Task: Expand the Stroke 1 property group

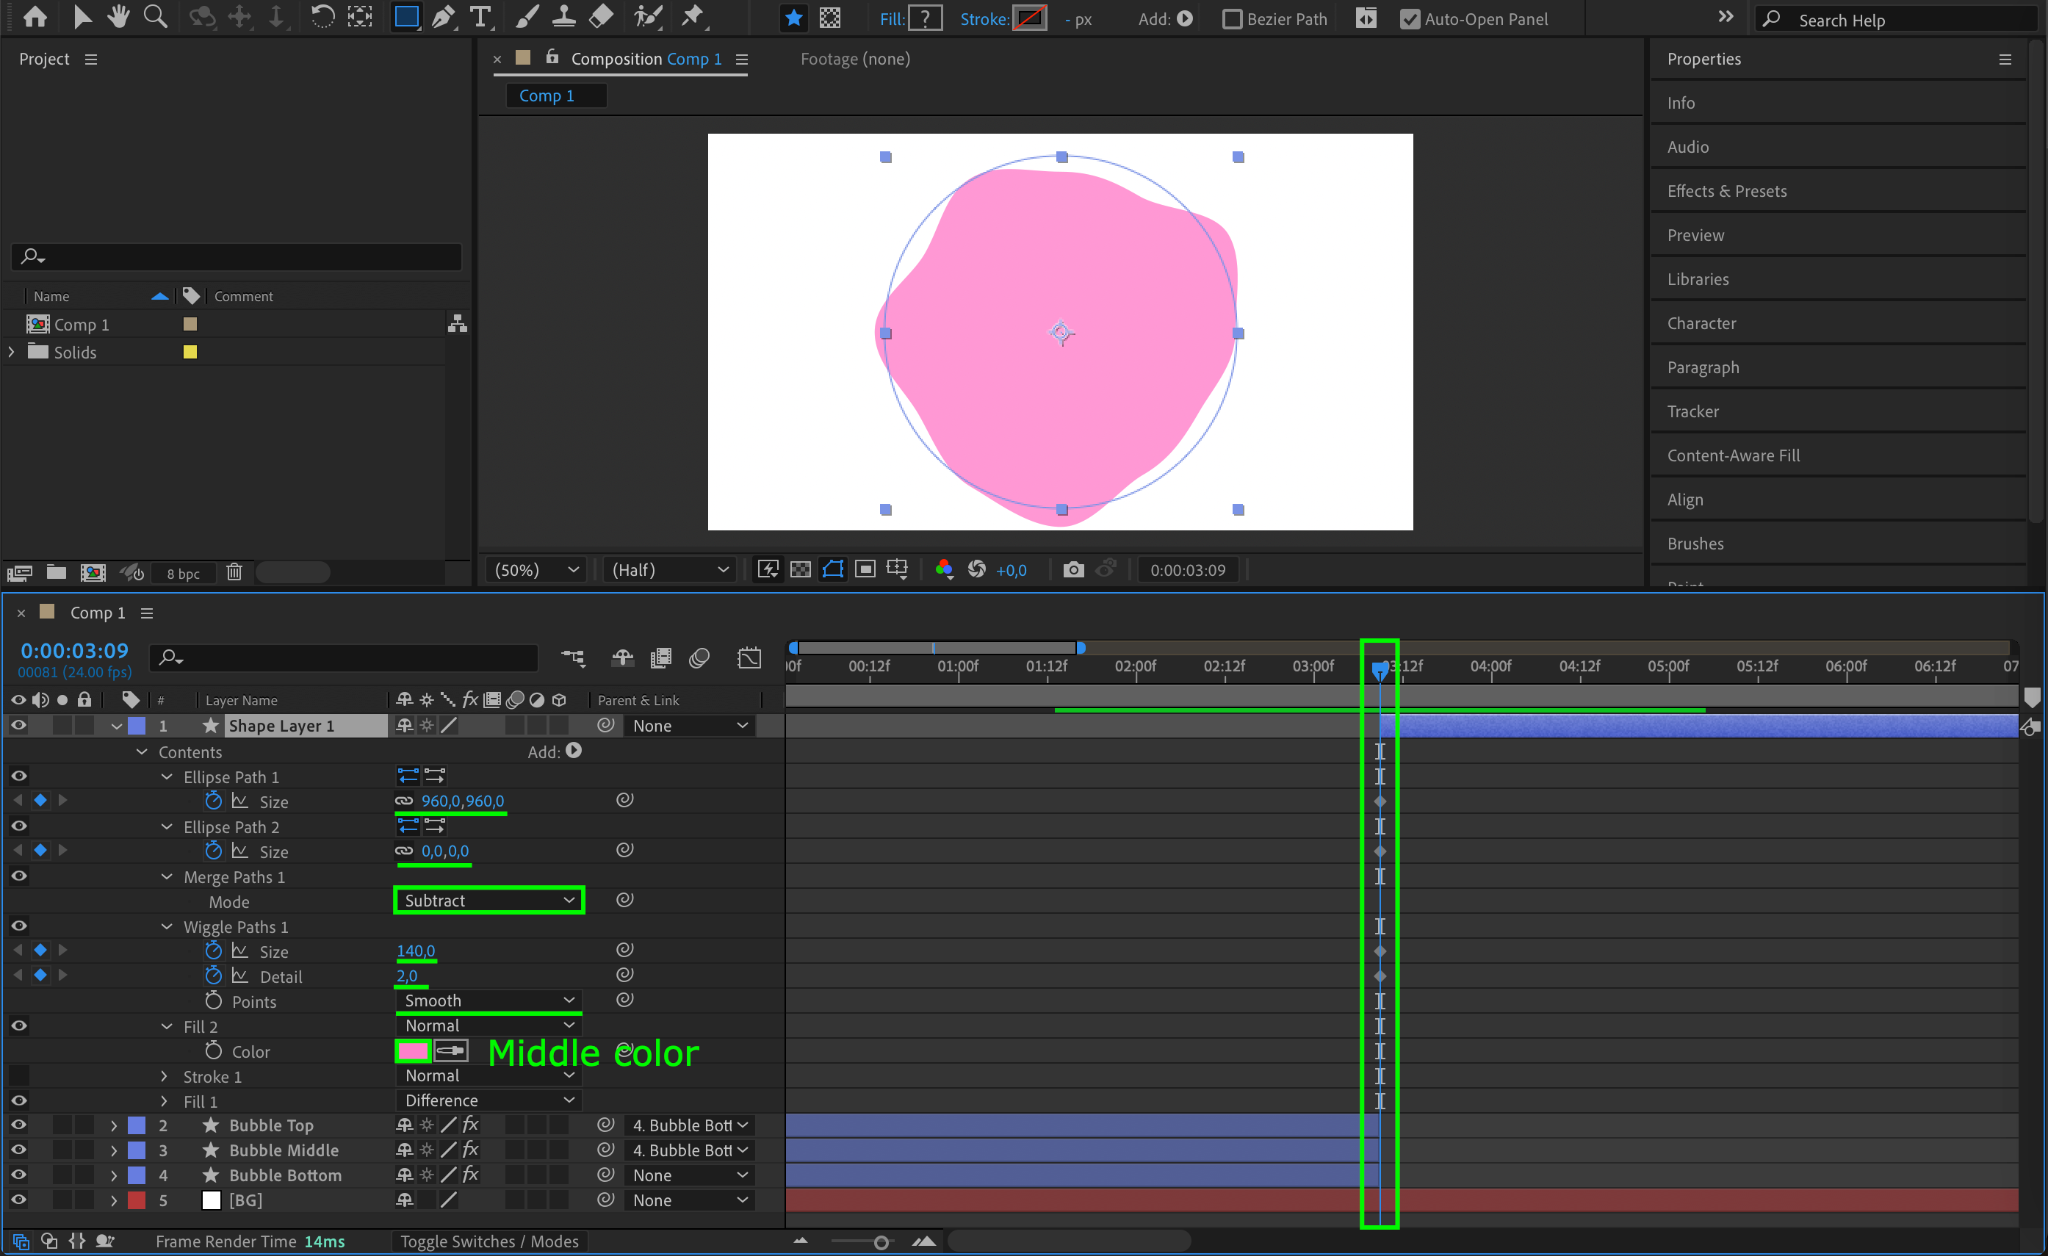Action: [x=164, y=1076]
